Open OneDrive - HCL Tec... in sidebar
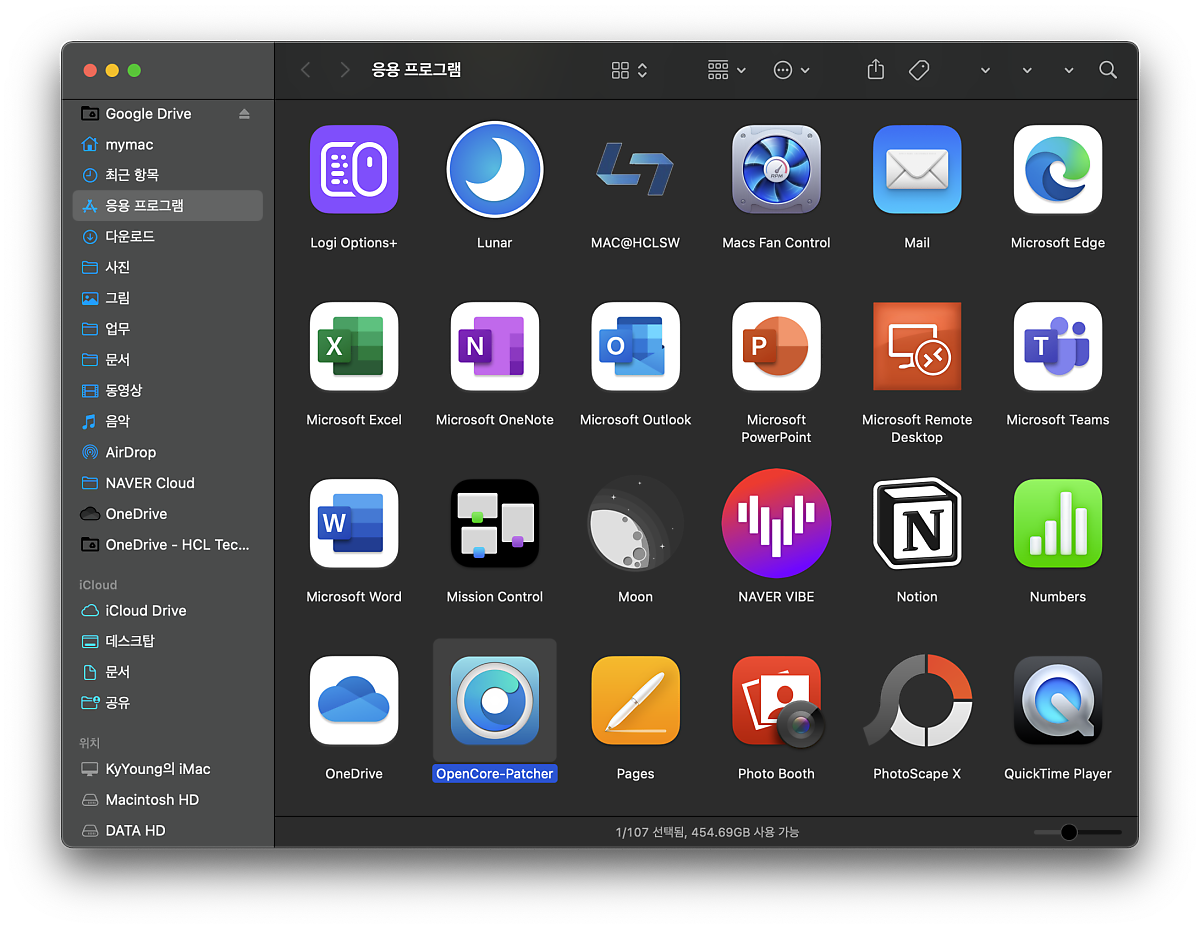The height and width of the screenshot is (929, 1200). point(168,545)
